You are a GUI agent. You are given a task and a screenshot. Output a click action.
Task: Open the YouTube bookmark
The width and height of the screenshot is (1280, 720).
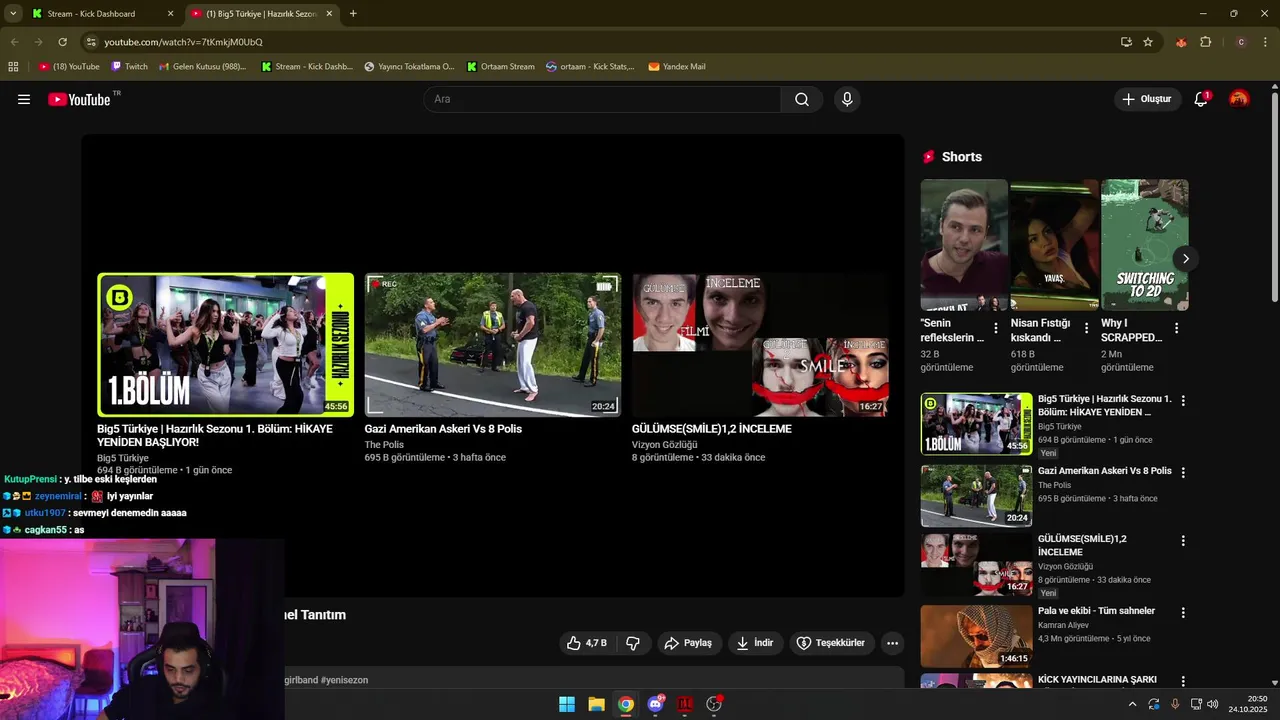(x=69, y=67)
